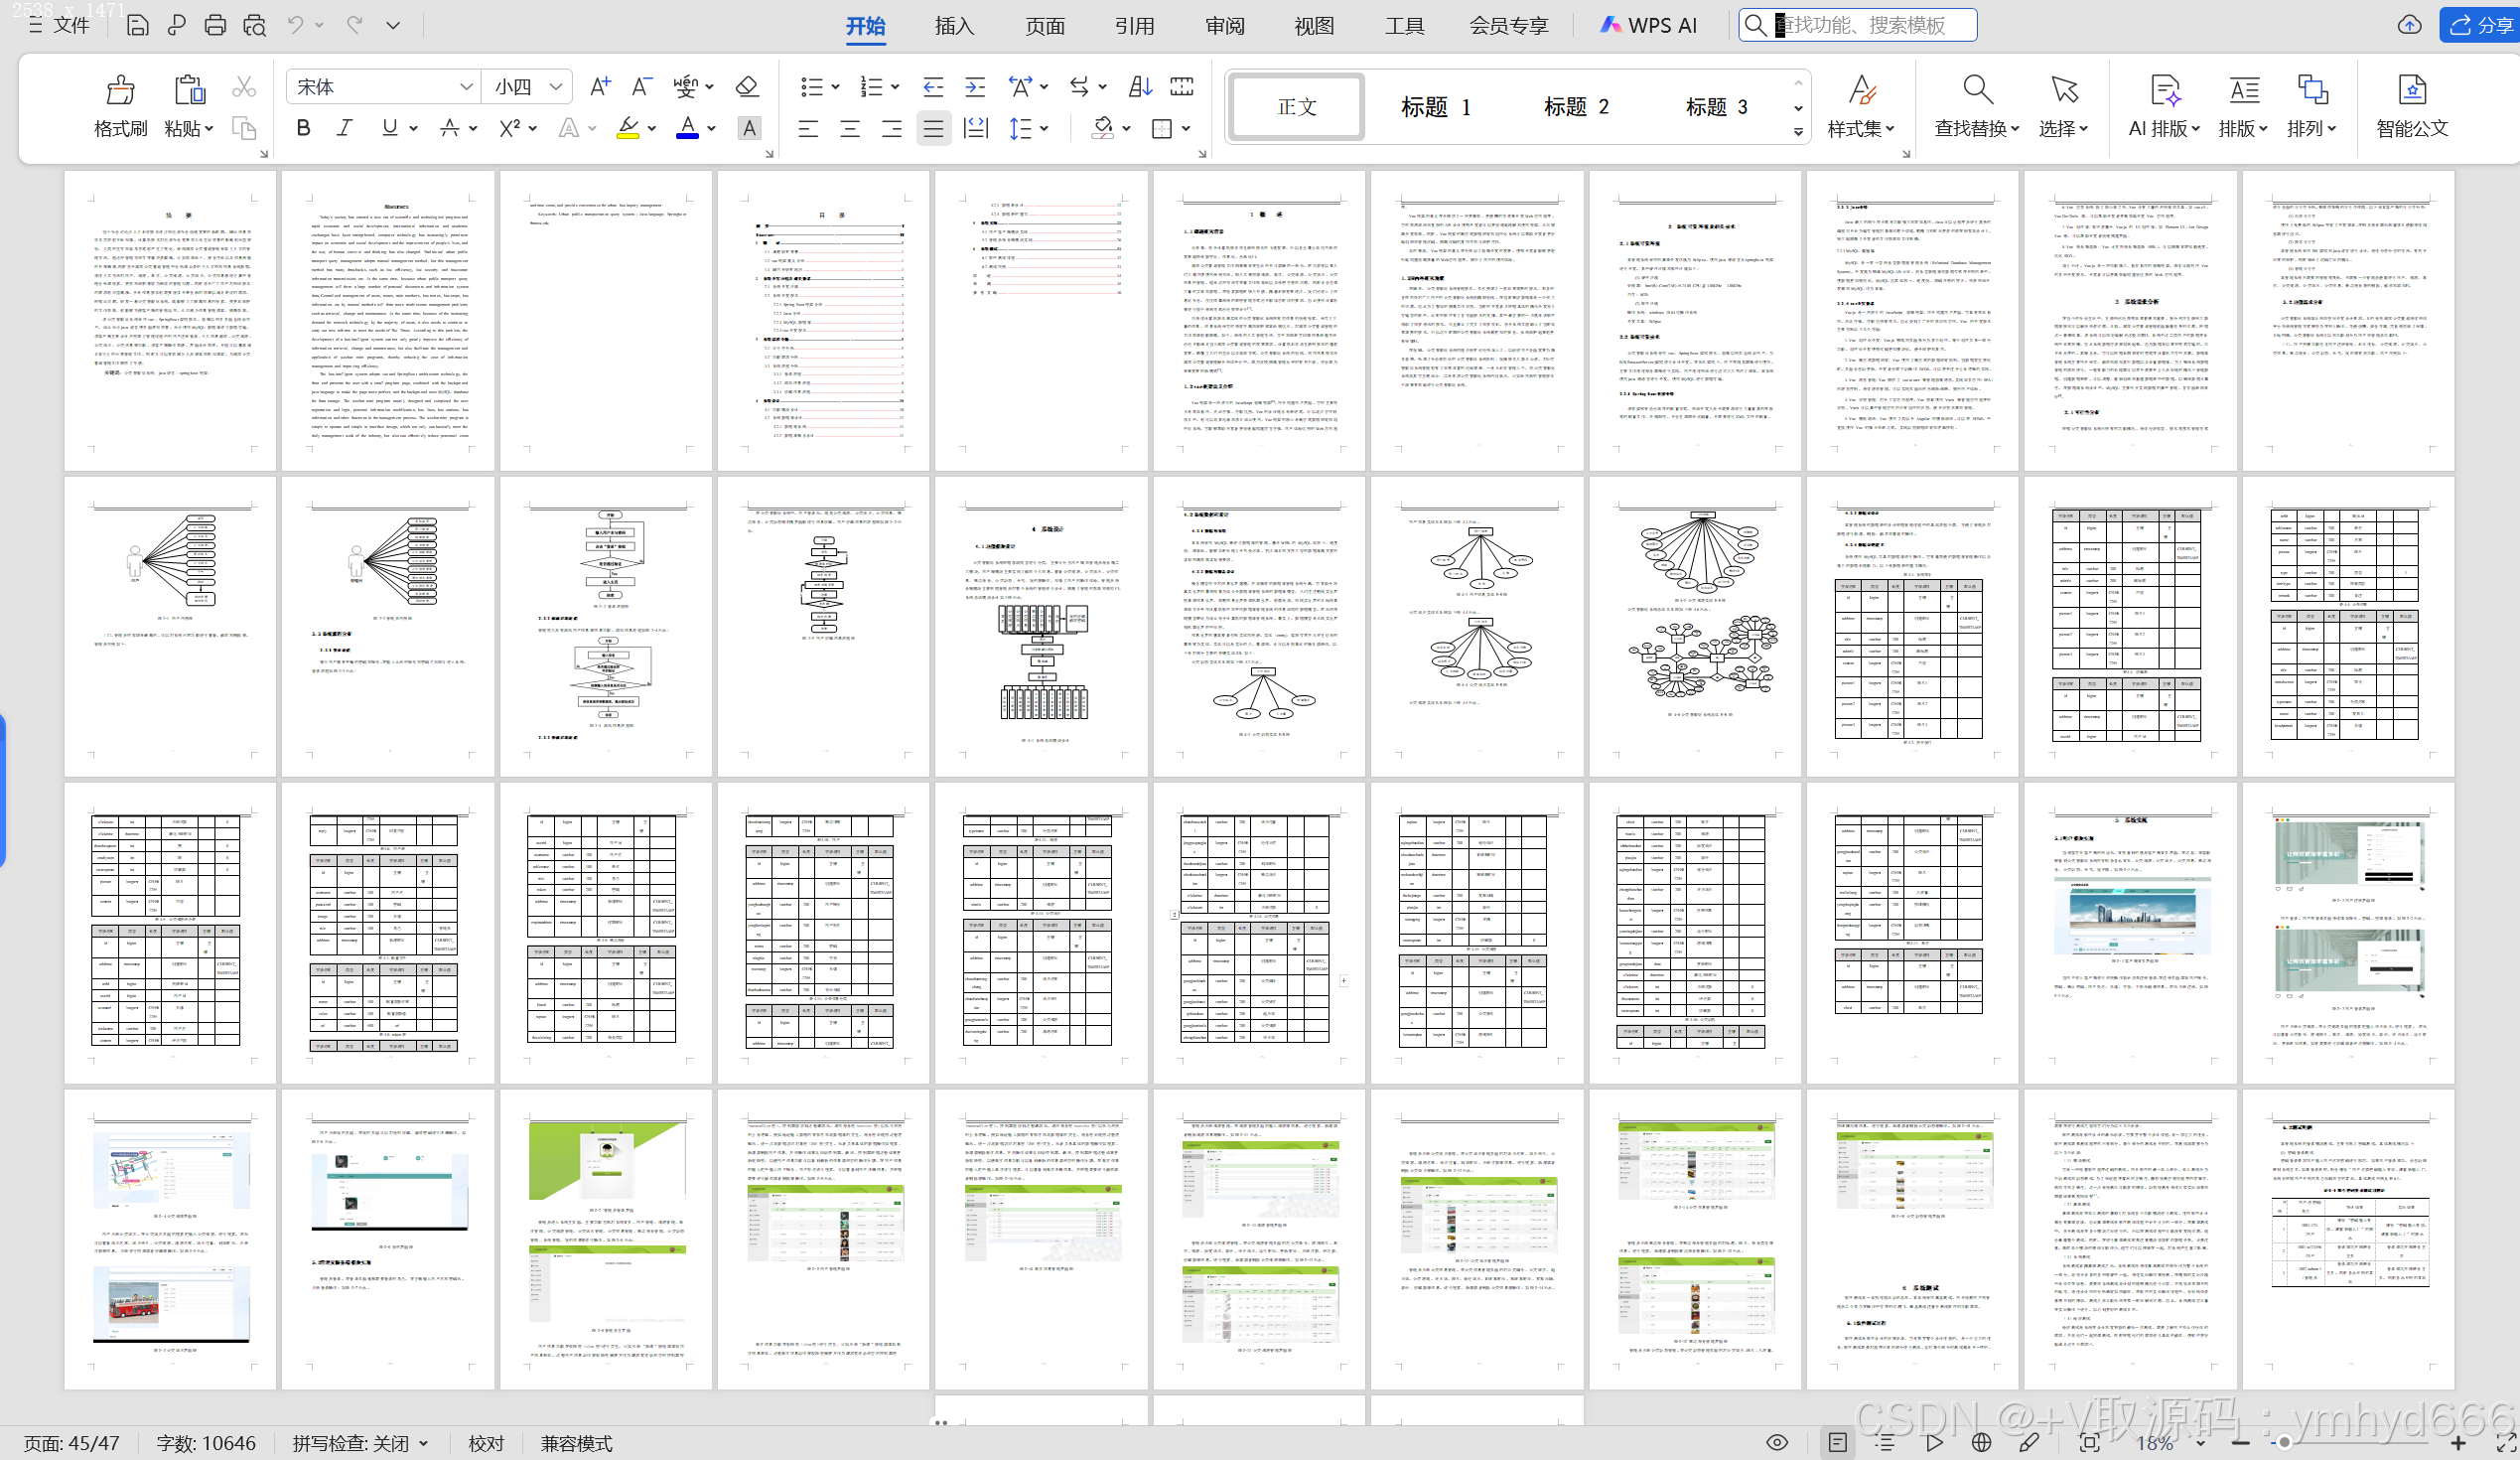Toggle eye protection mode in status bar
2520x1460 pixels.
(x=1776, y=1442)
